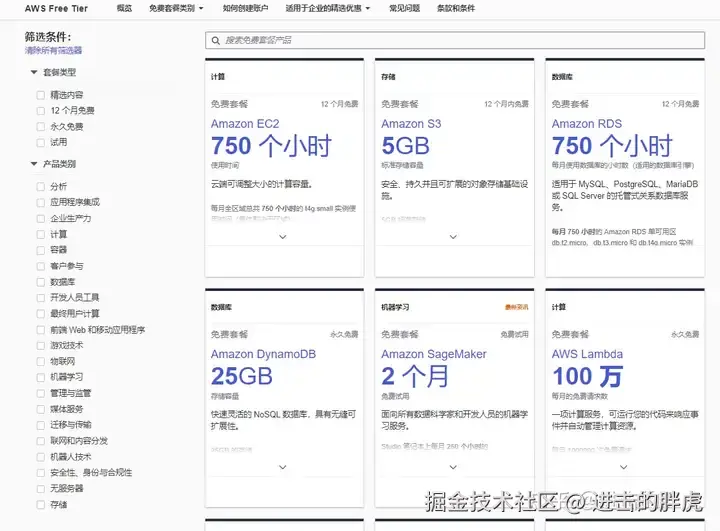The image size is (720, 531).
Task: Go to 如何创建账户 in the nav
Action: 246,8
